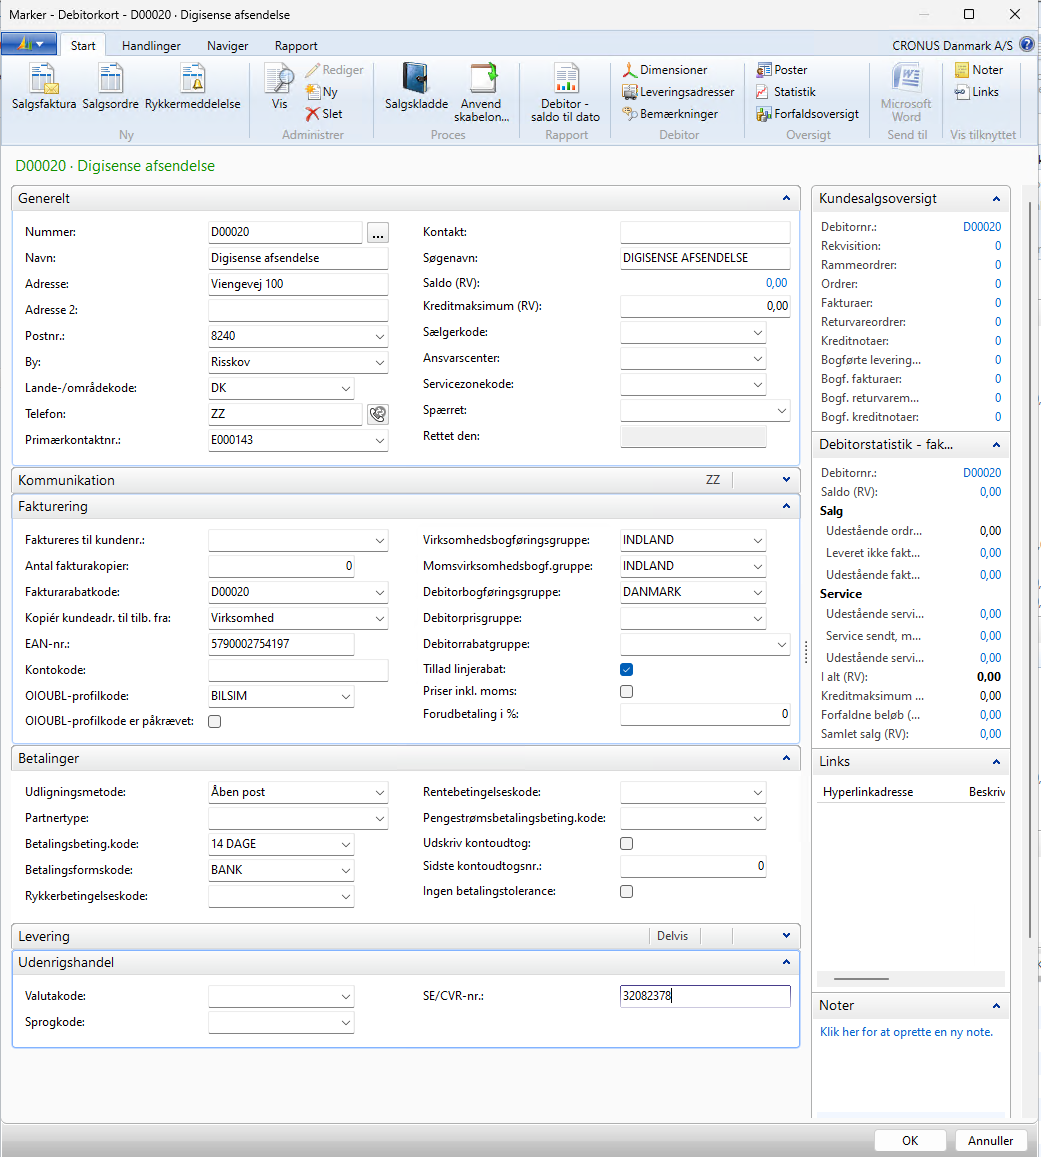Open Lande-/områdekode dropdown
The width and height of the screenshot is (1041, 1157).
[x=345, y=388]
